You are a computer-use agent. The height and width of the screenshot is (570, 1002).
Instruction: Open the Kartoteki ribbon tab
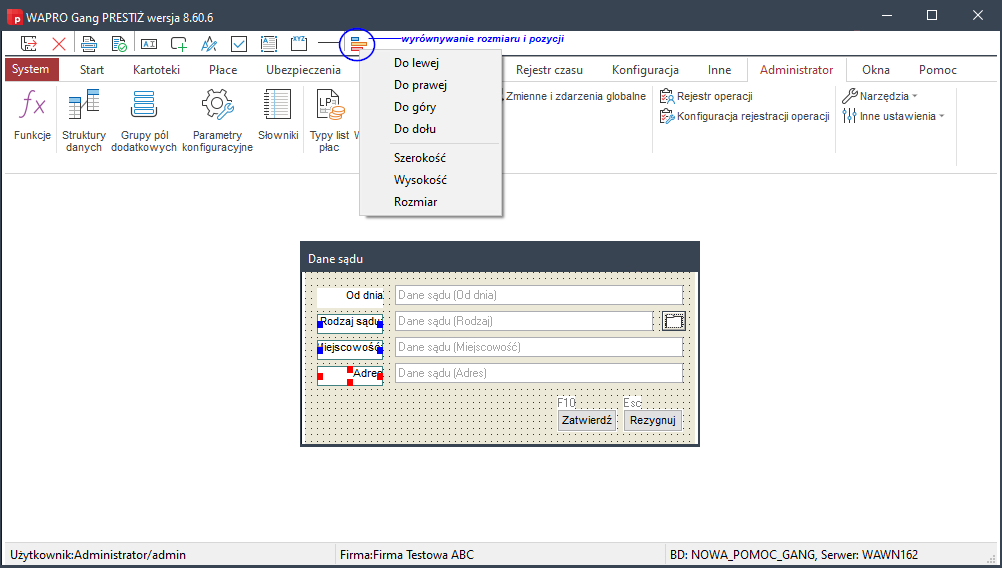pos(156,70)
